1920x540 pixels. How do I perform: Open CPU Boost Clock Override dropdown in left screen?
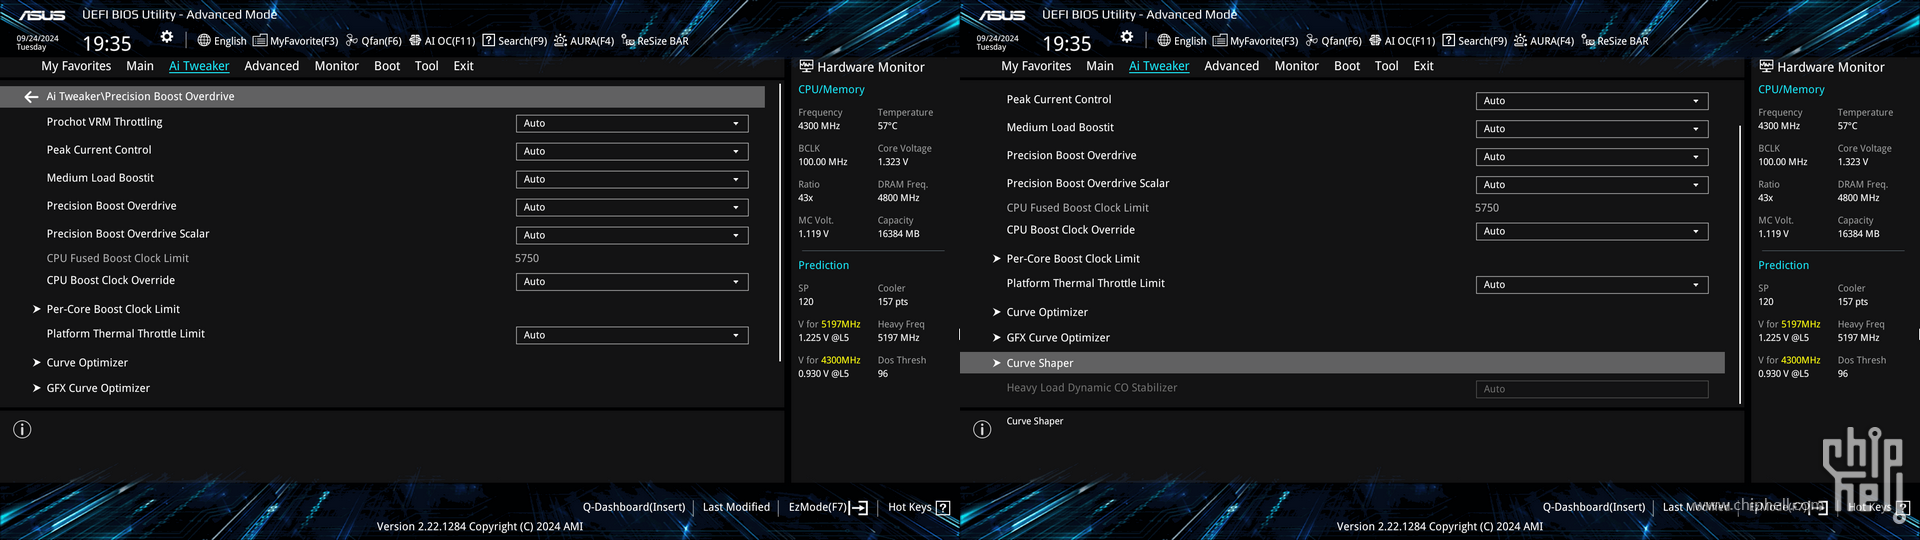point(632,282)
